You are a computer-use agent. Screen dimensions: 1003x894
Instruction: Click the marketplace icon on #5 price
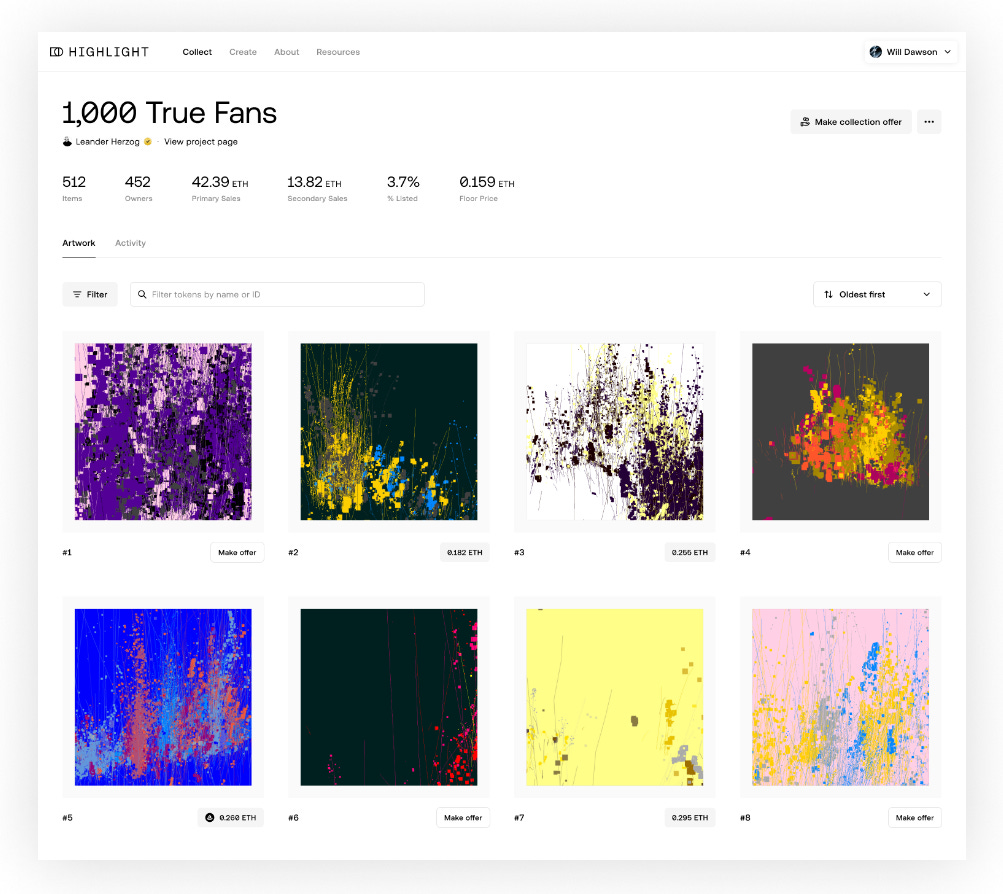(210, 818)
